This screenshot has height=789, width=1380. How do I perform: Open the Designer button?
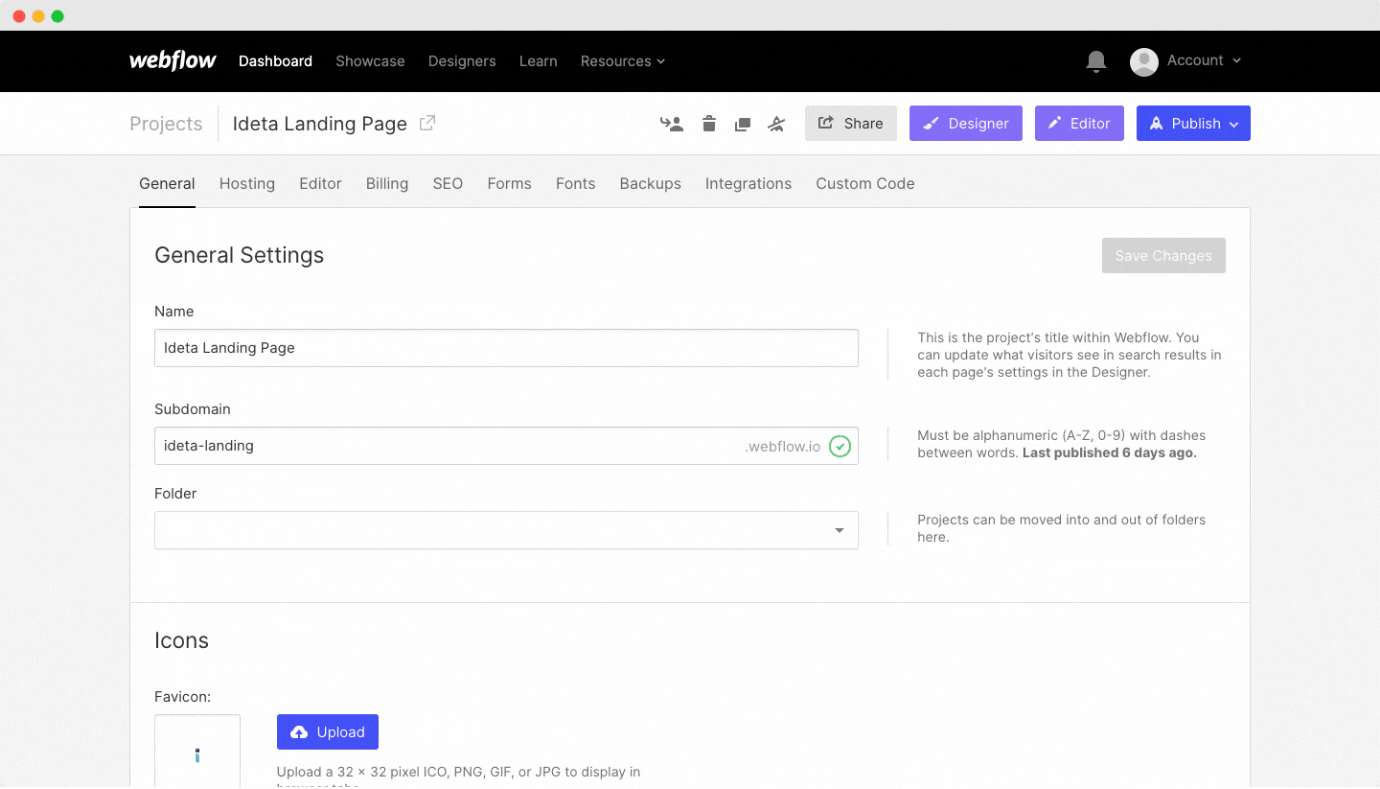coord(966,123)
